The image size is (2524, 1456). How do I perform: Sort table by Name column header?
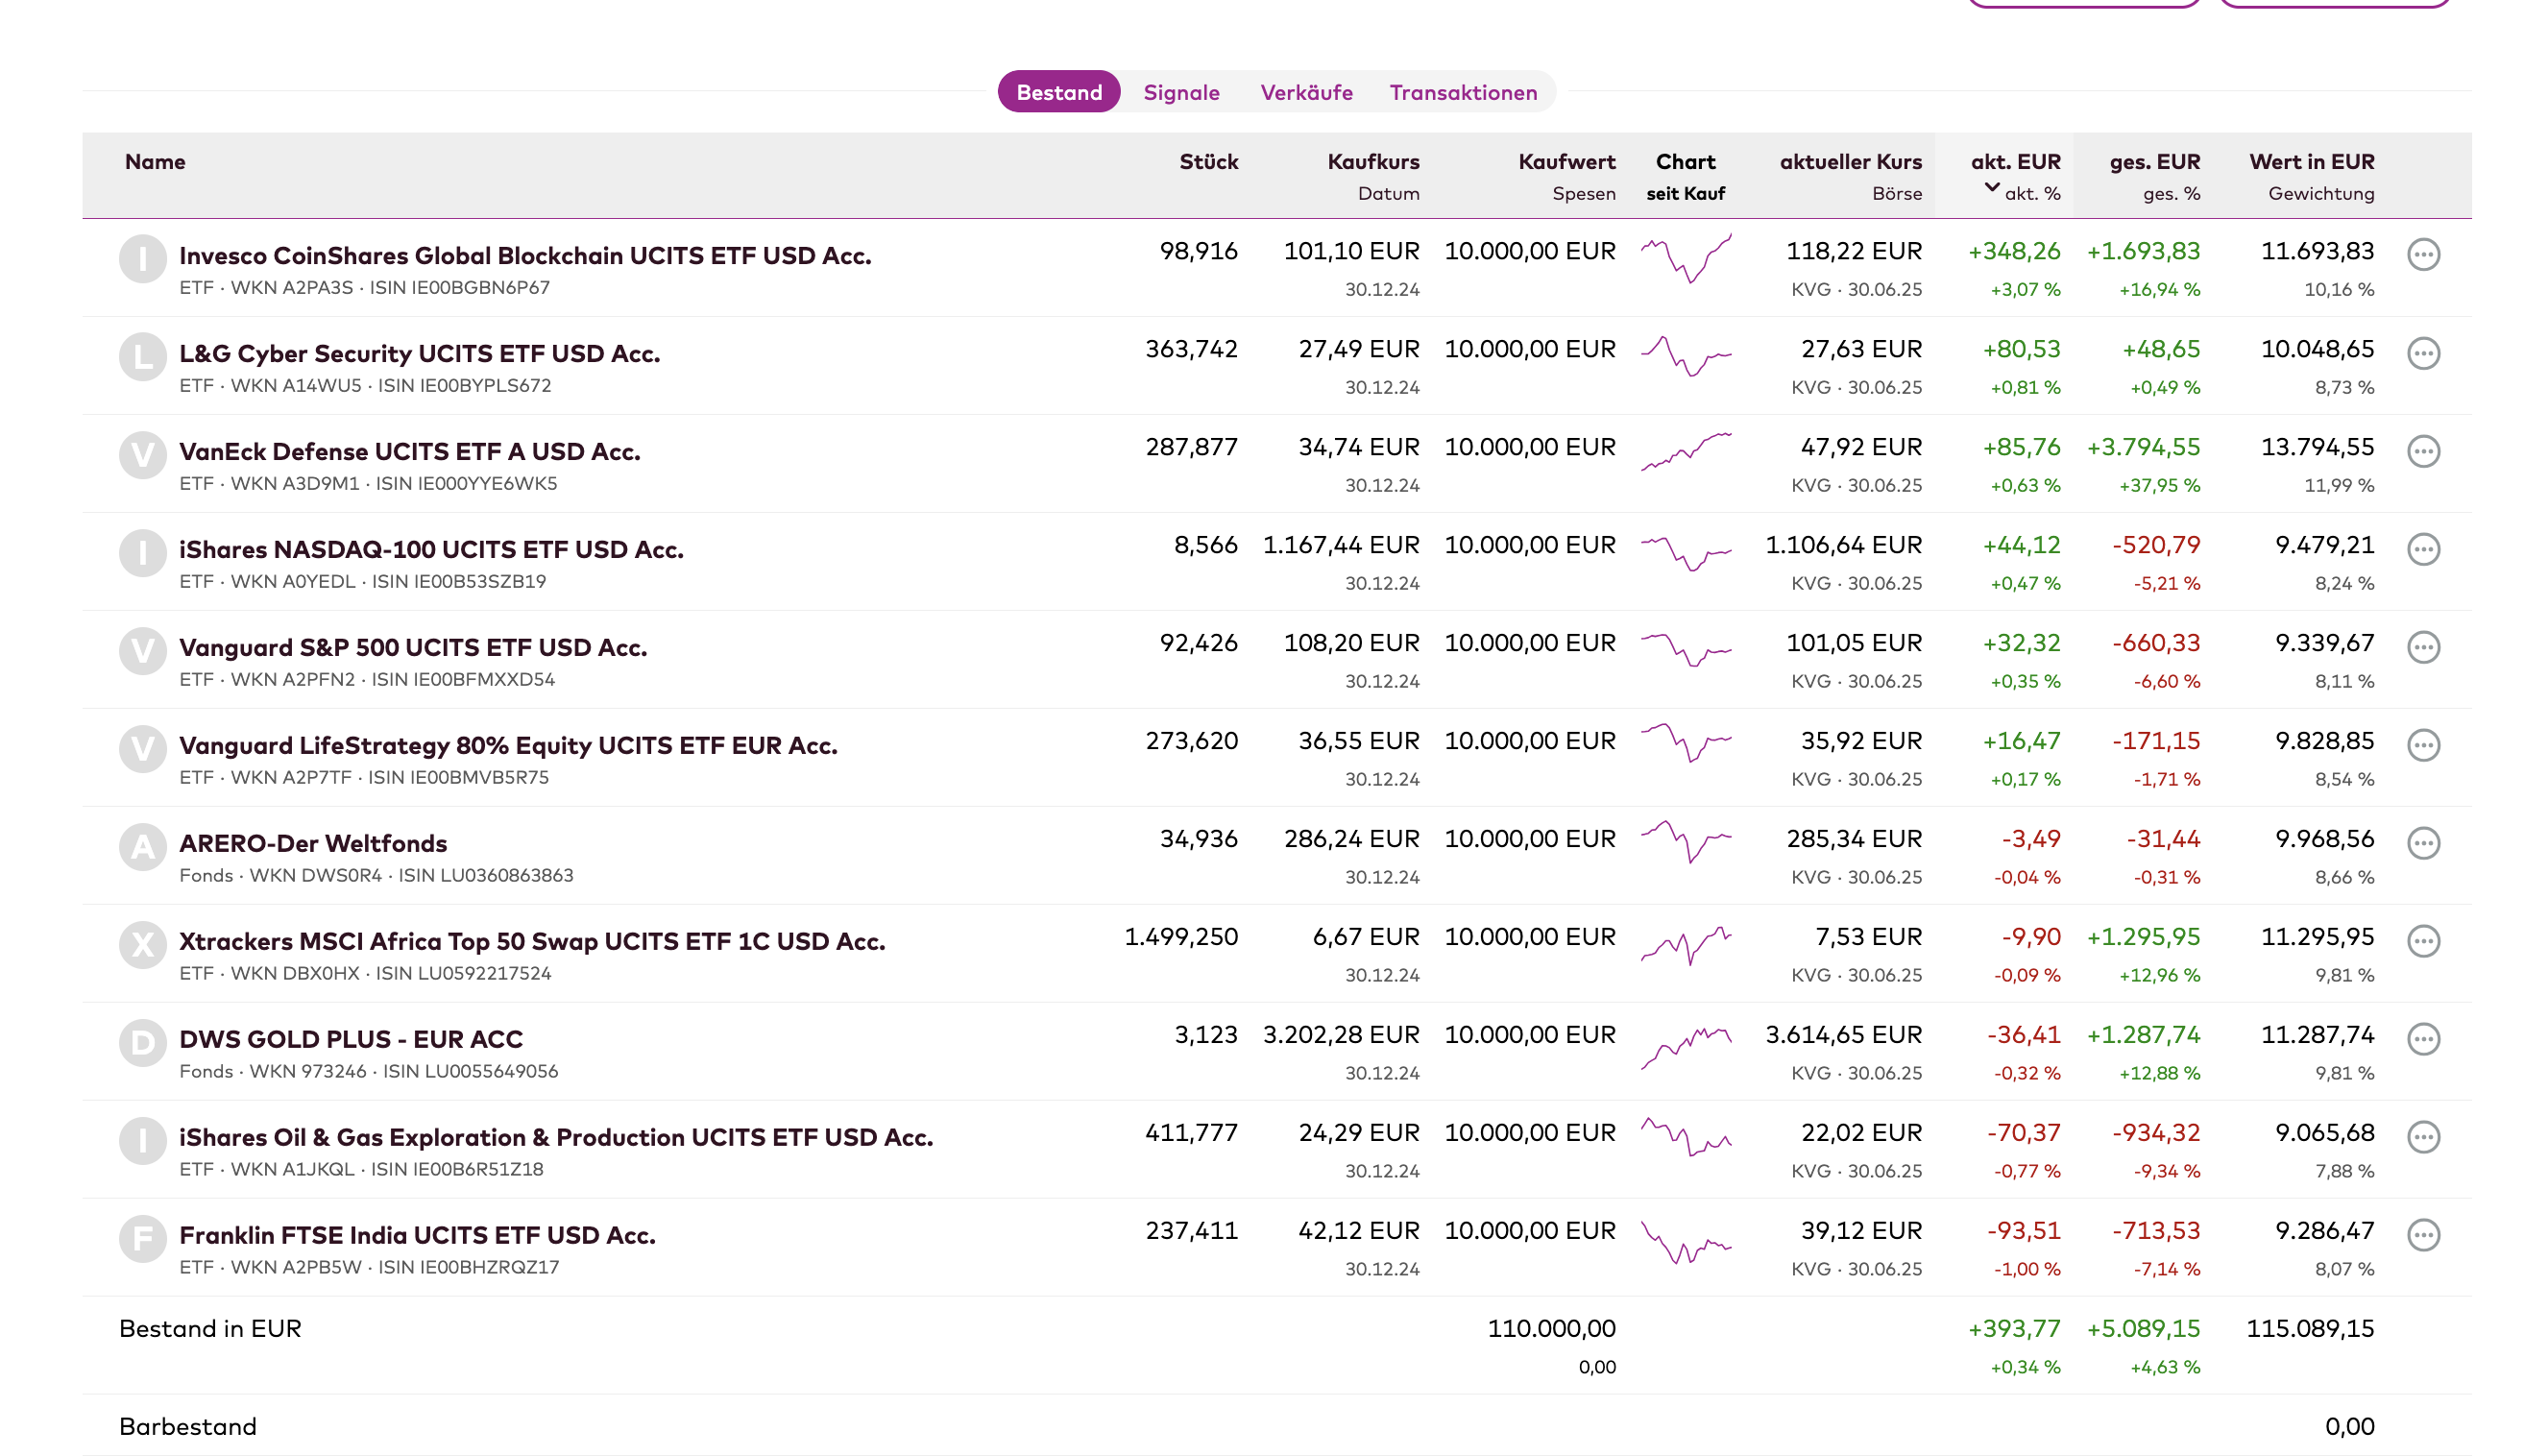coord(155,162)
